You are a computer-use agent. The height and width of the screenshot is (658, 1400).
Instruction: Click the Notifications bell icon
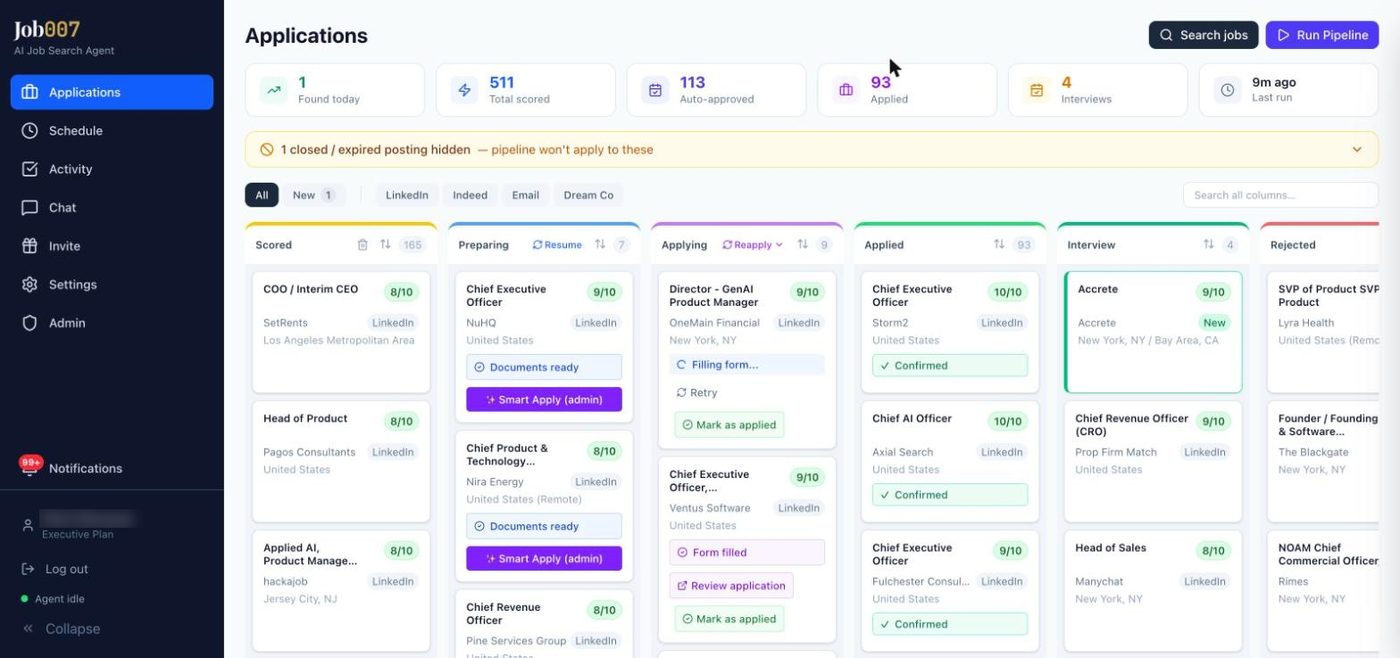tap(30, 466)
